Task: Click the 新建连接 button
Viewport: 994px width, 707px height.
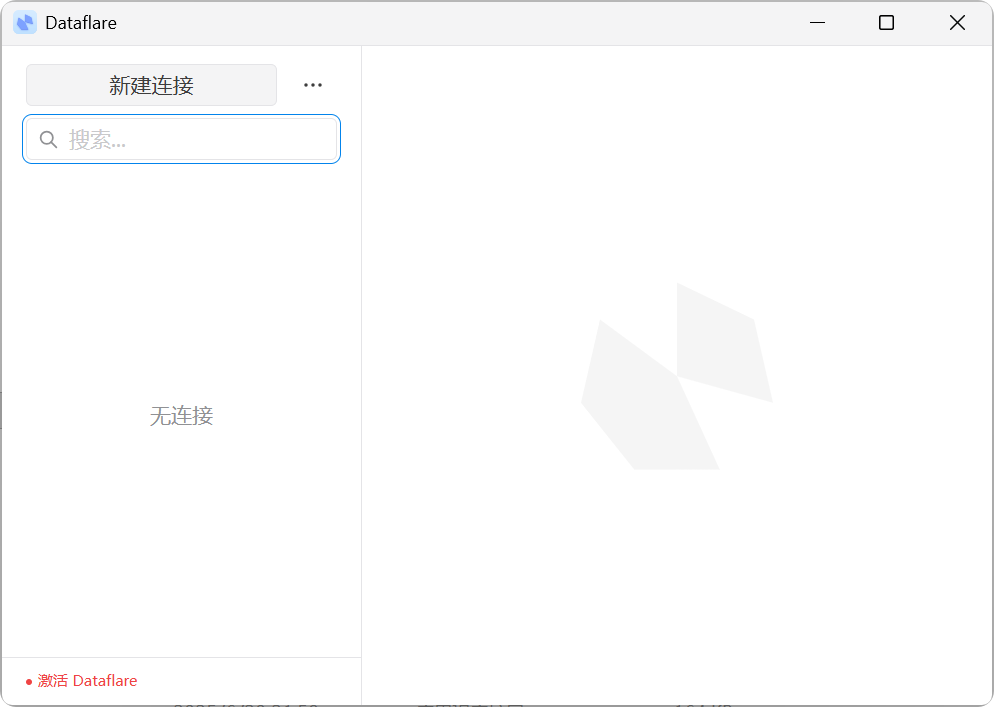Action: (151, 85)
